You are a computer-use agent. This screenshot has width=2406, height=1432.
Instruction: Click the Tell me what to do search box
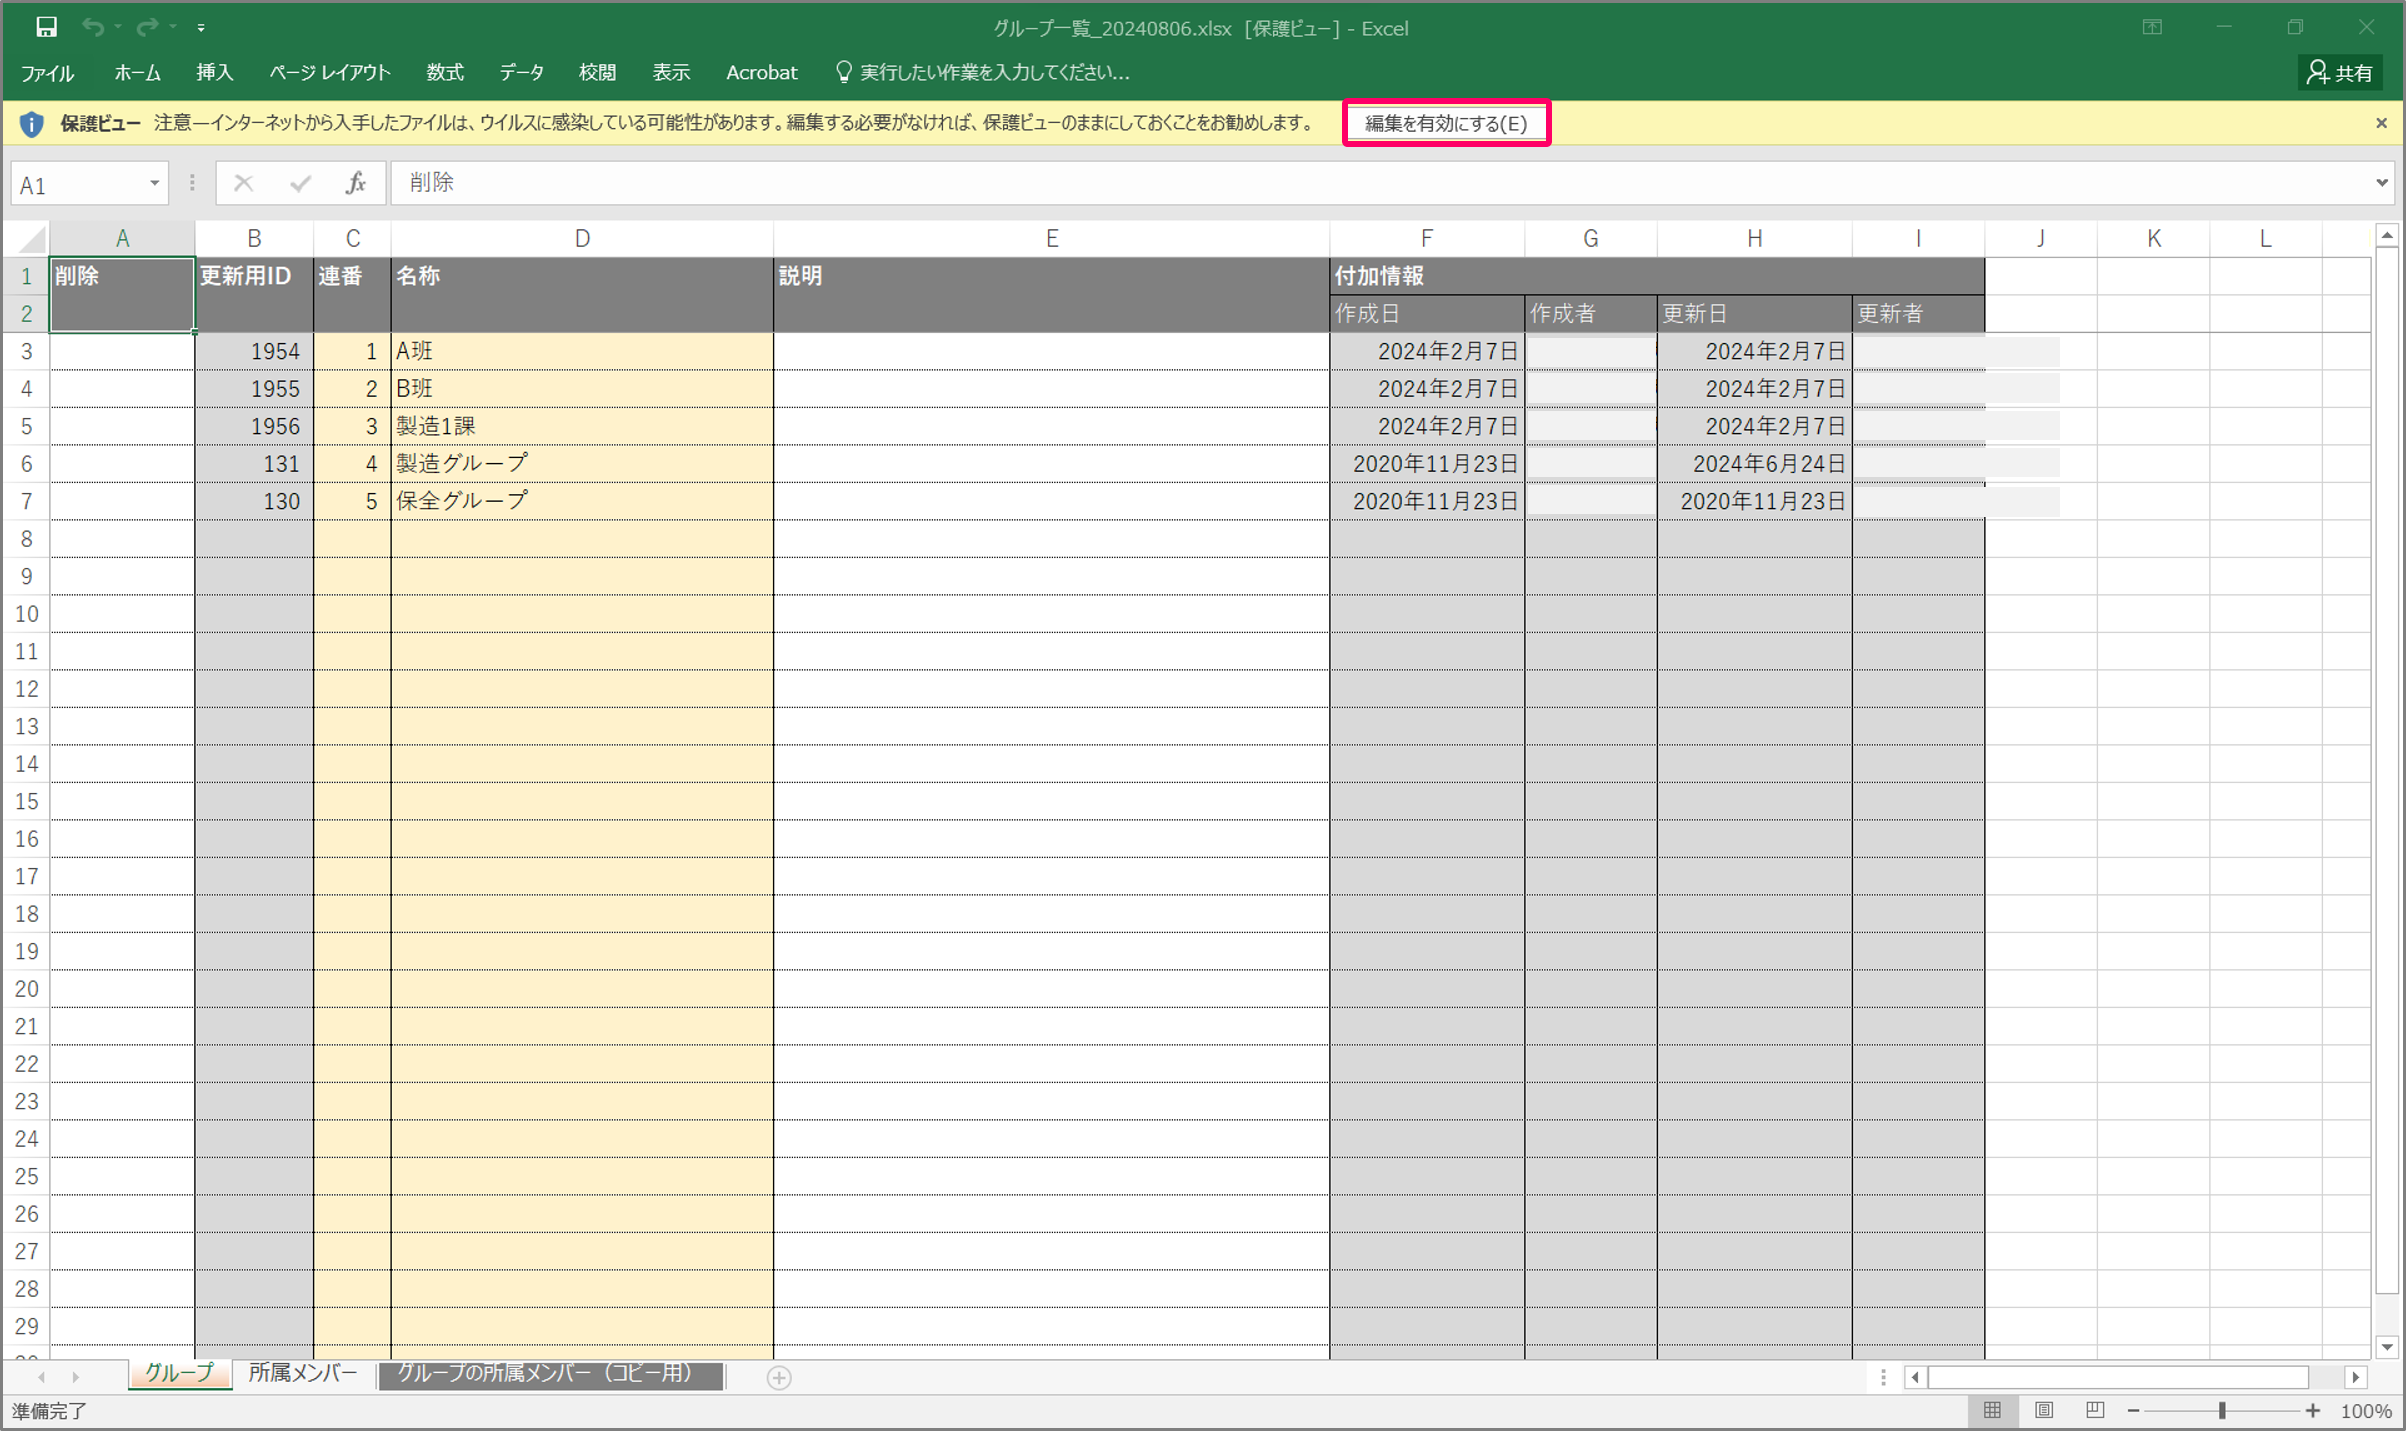tap(993, 72)
